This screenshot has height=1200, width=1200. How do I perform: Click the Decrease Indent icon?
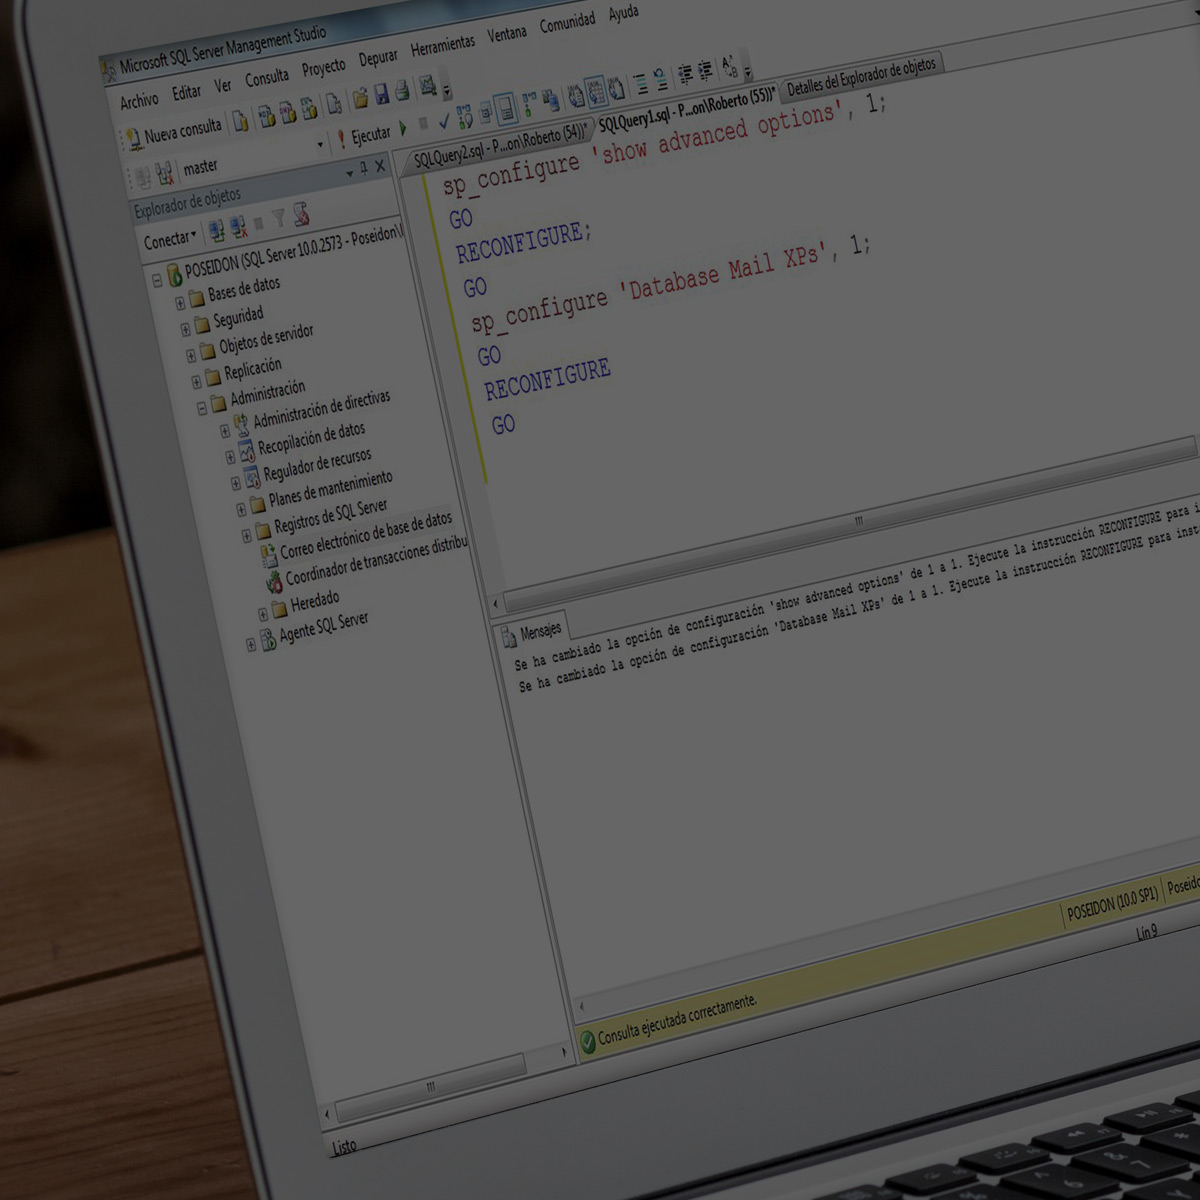tap(685, 73)
